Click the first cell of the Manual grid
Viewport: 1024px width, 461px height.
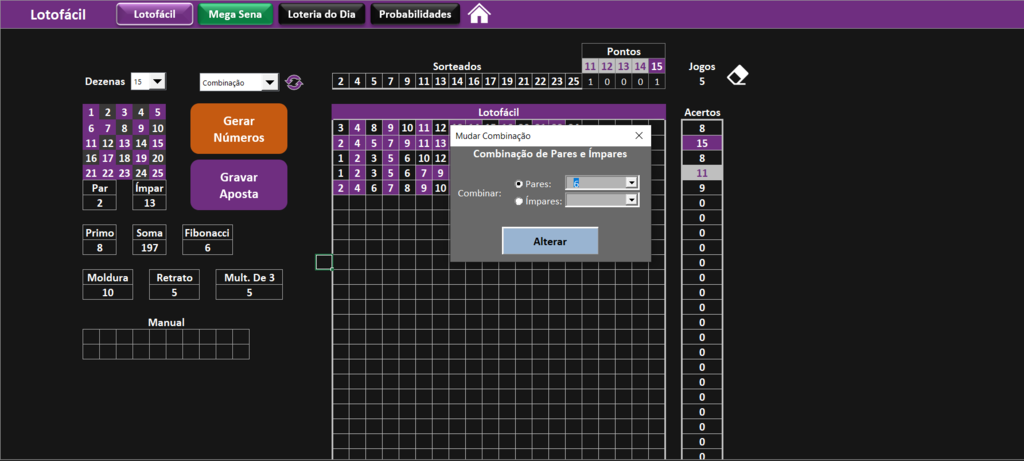coord(91,336)
